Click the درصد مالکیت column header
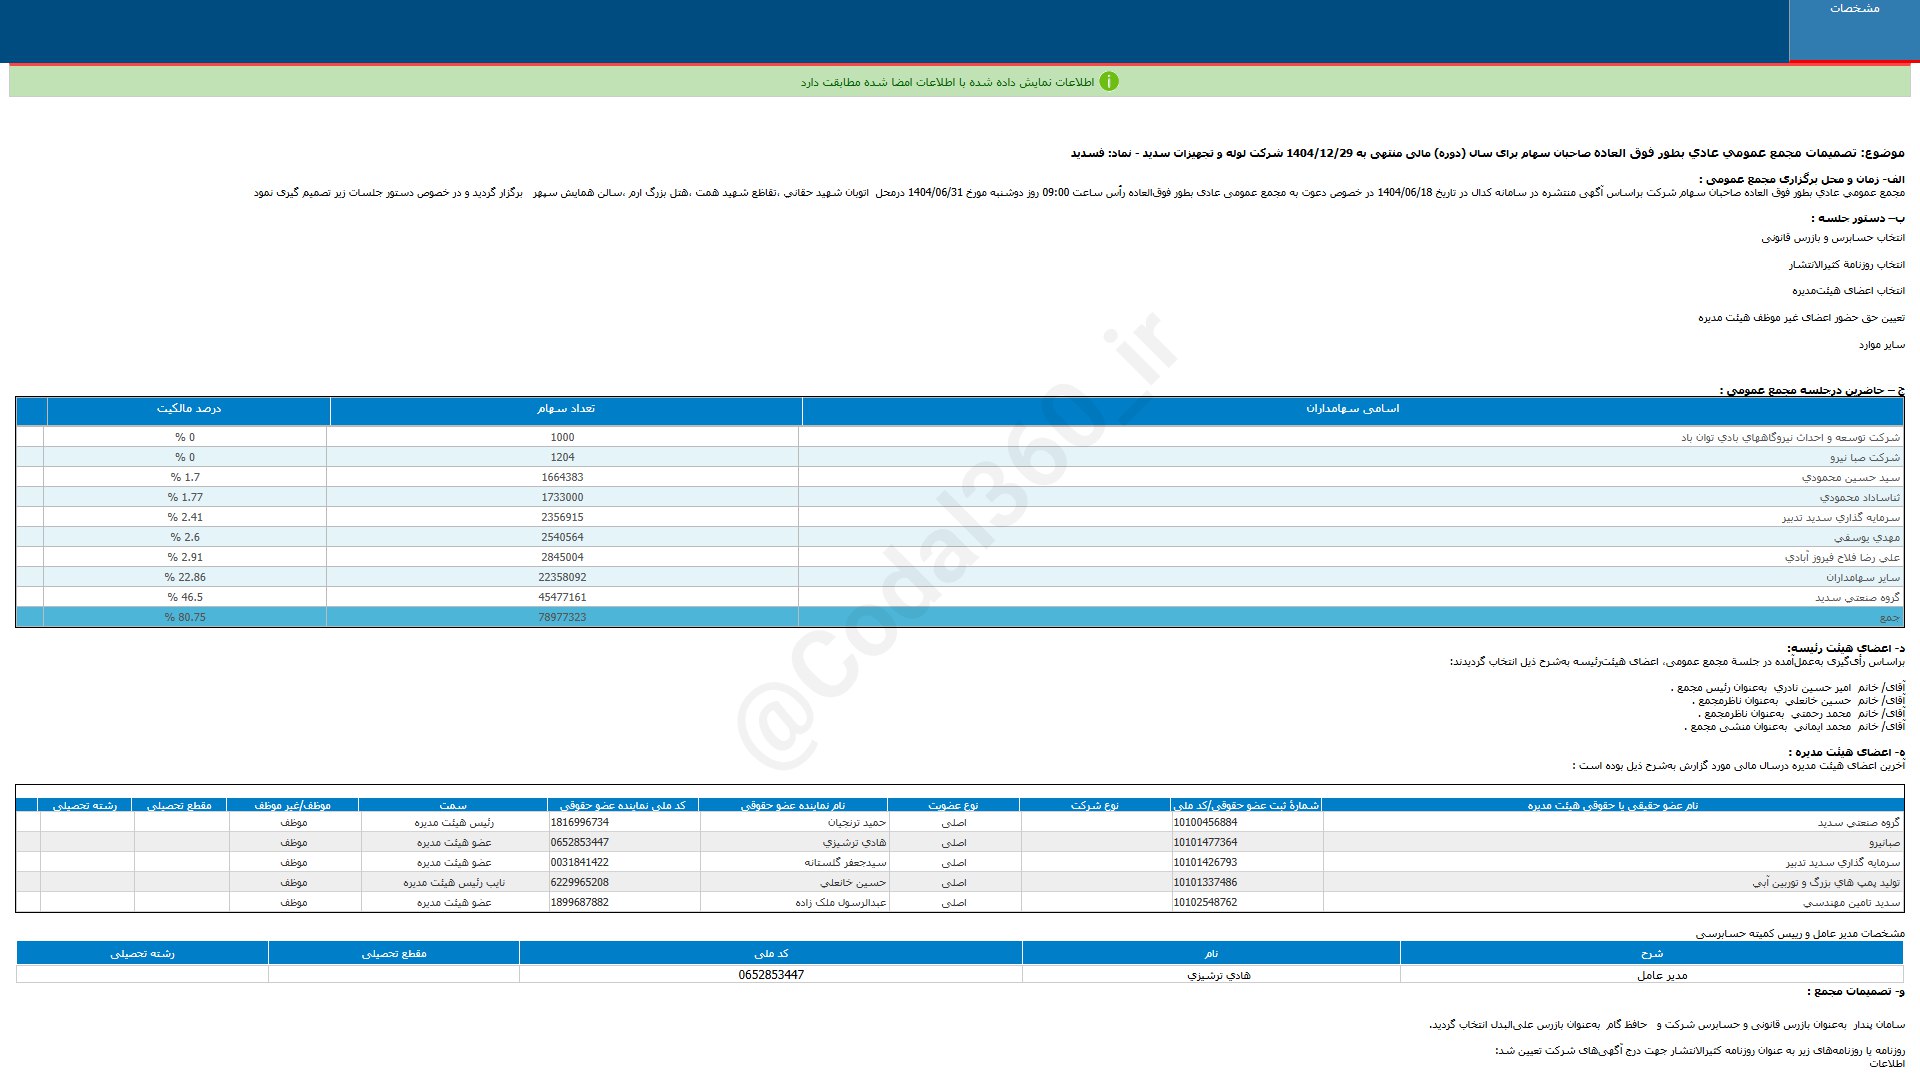 (188, 409)
